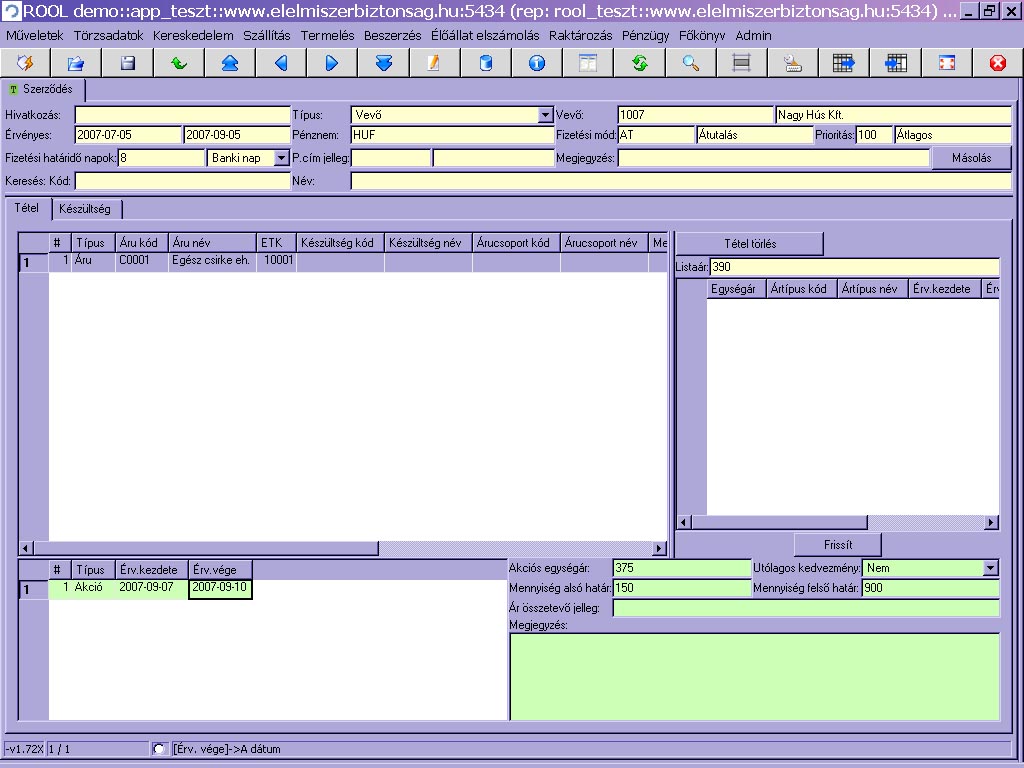Screen dimensions: 1024x768
Task: Go to previous record with left arrow
Action: [281, 63]
